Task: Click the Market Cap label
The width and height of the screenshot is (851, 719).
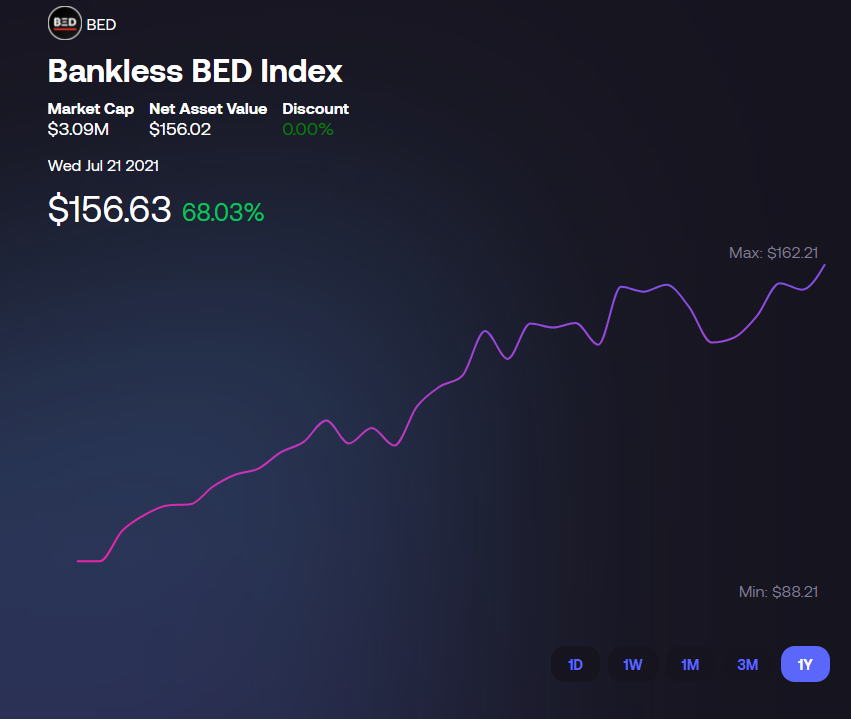Action: point(91,109)
